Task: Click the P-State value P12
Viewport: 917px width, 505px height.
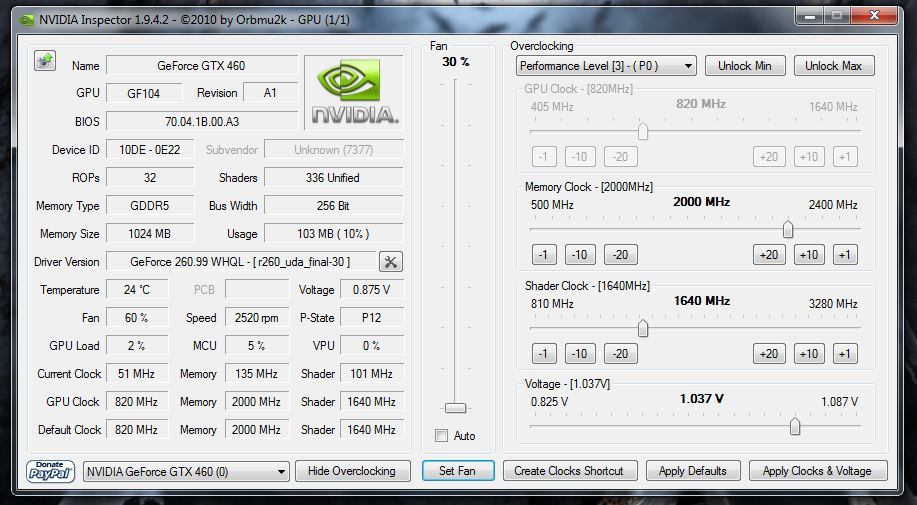Action: (x=371, y=318)
